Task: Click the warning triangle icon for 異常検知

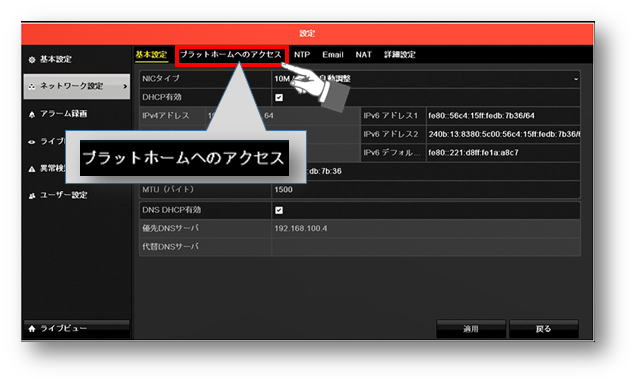Action: pyautogui.click(x=32, y=169)
